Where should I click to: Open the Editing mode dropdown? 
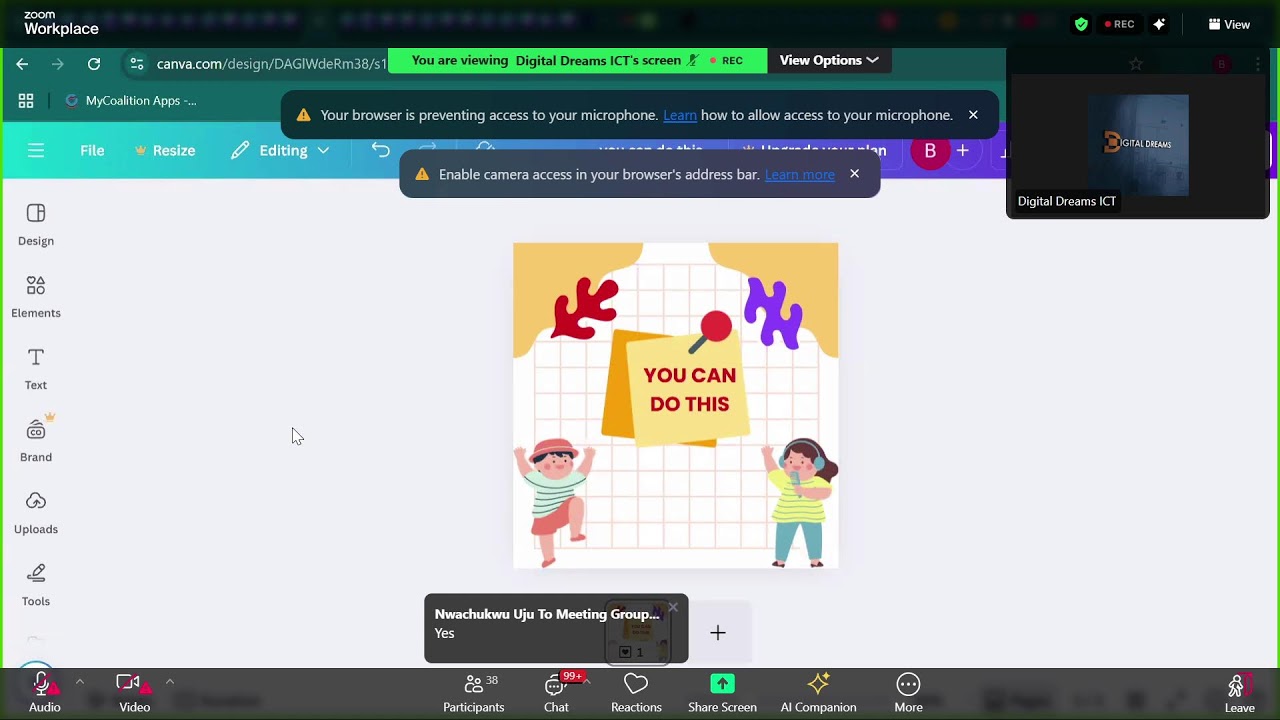pos(280,150)
